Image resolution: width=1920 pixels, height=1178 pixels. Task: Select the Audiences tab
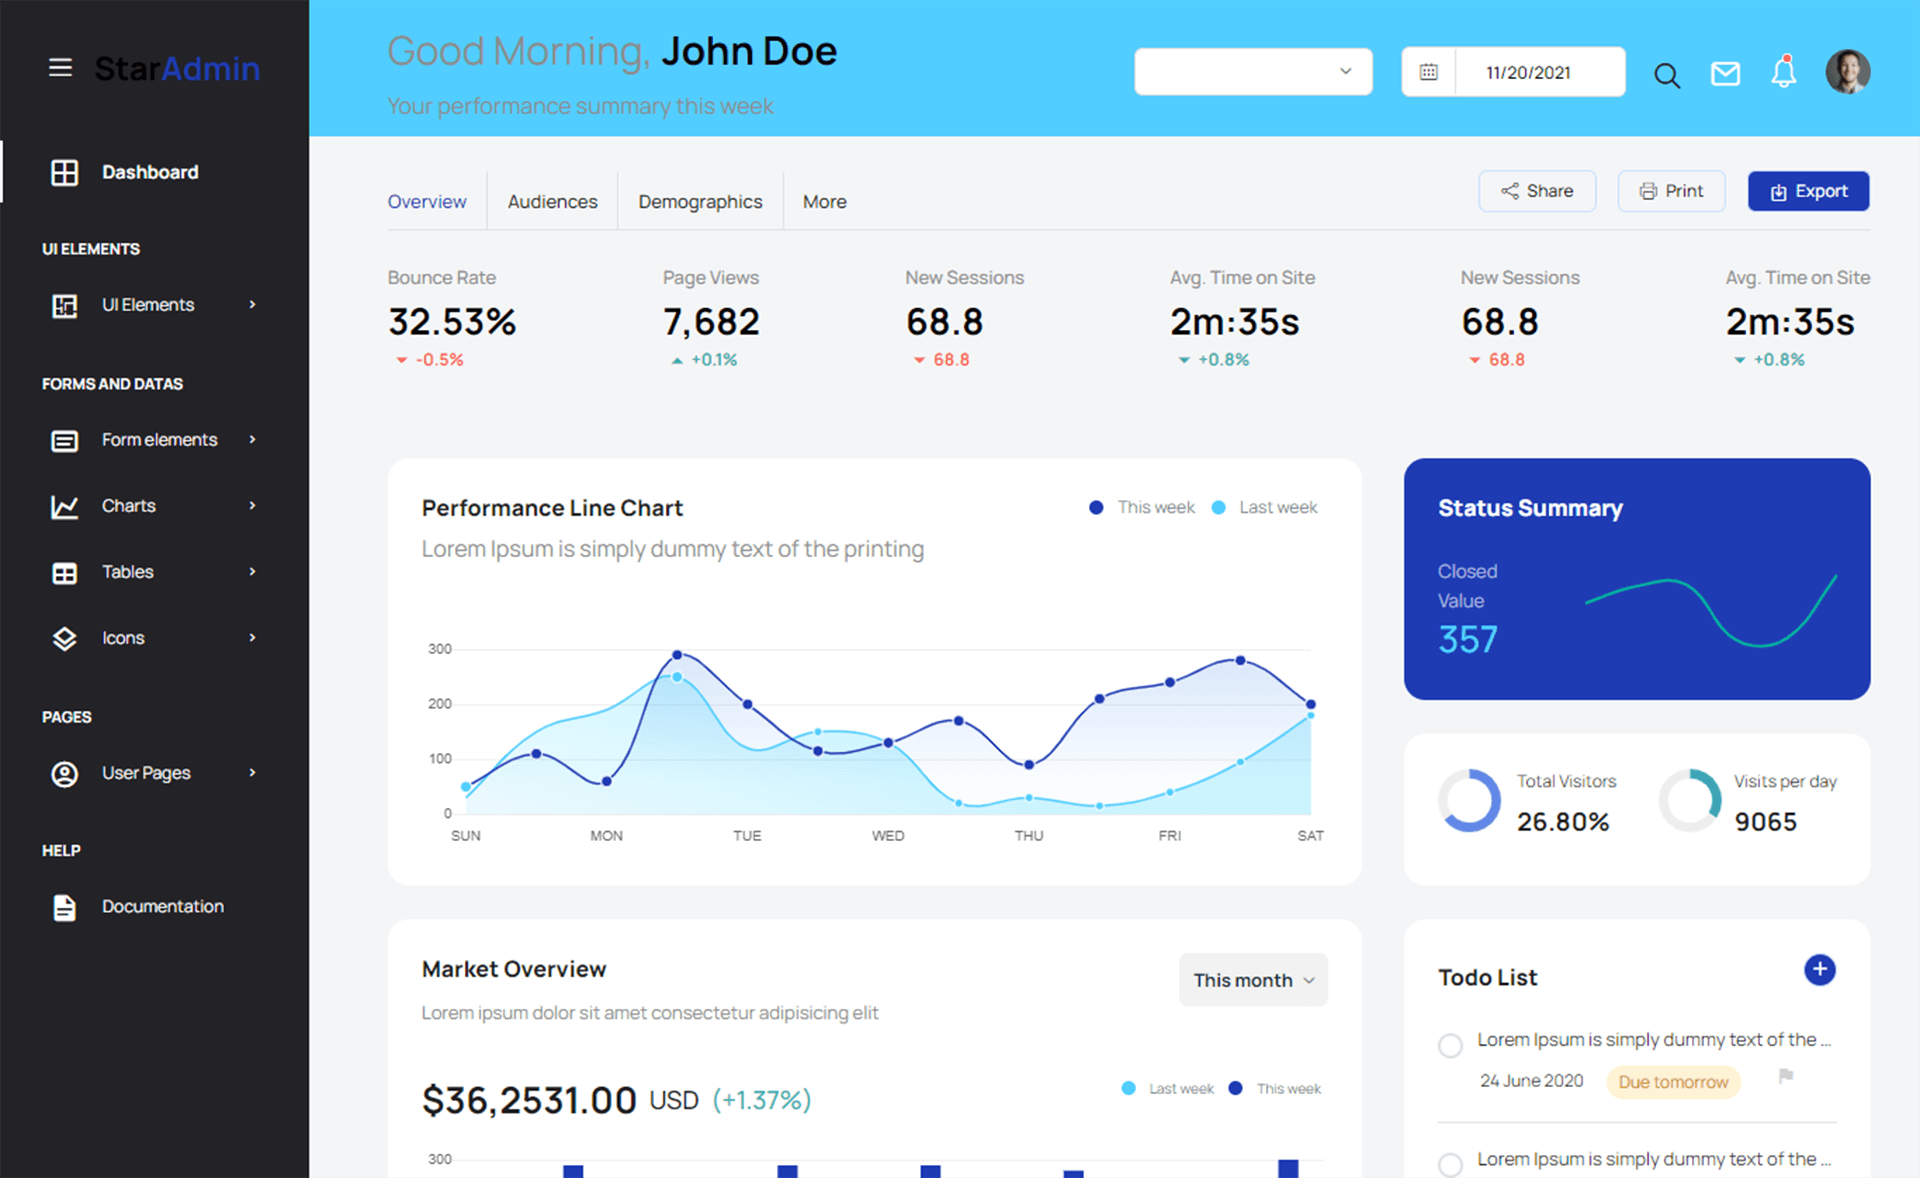(x=551, y=200)
